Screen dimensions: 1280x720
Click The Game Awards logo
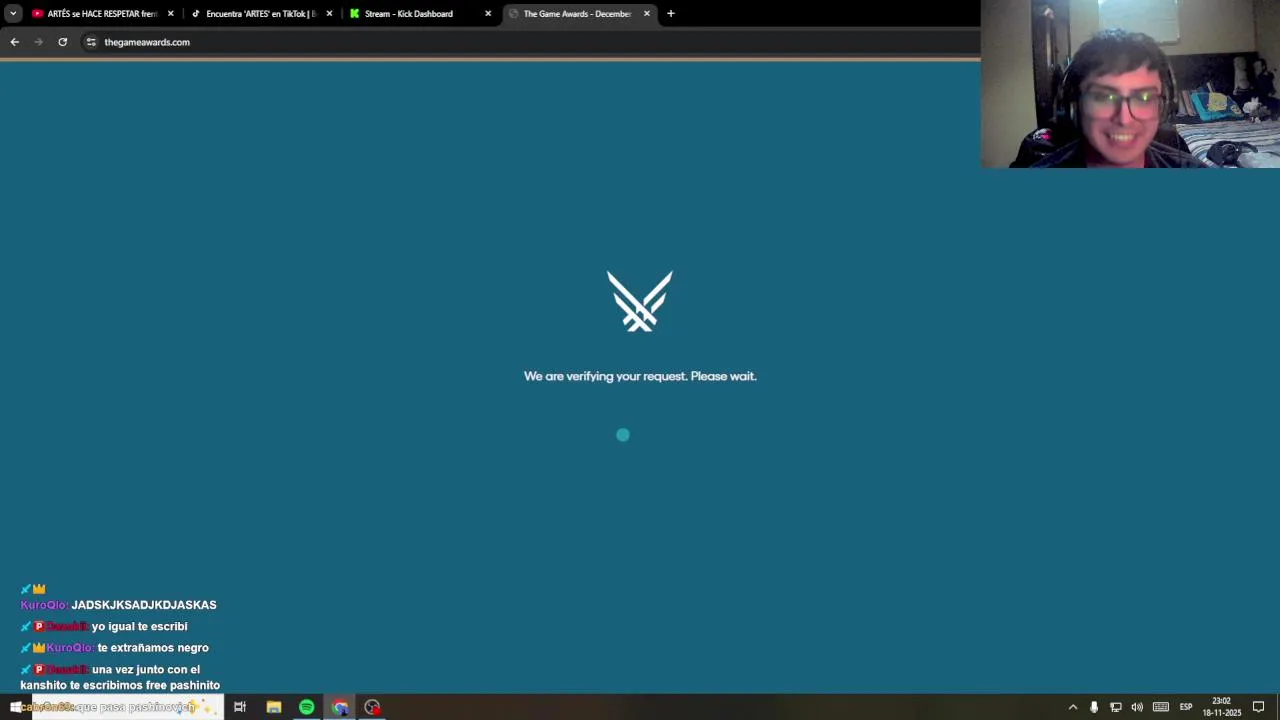[x=640, y=301]
